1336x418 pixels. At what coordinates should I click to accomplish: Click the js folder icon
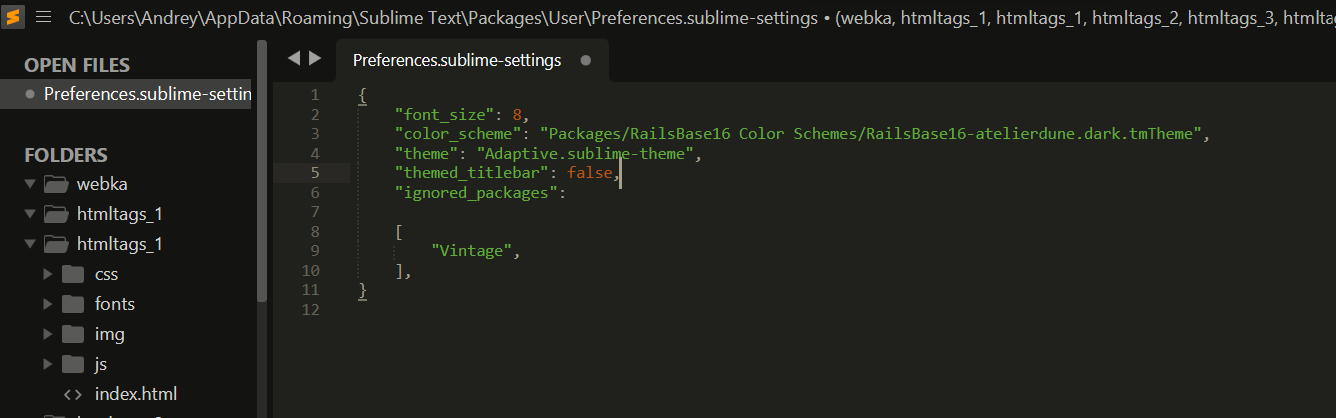[73, 364]
